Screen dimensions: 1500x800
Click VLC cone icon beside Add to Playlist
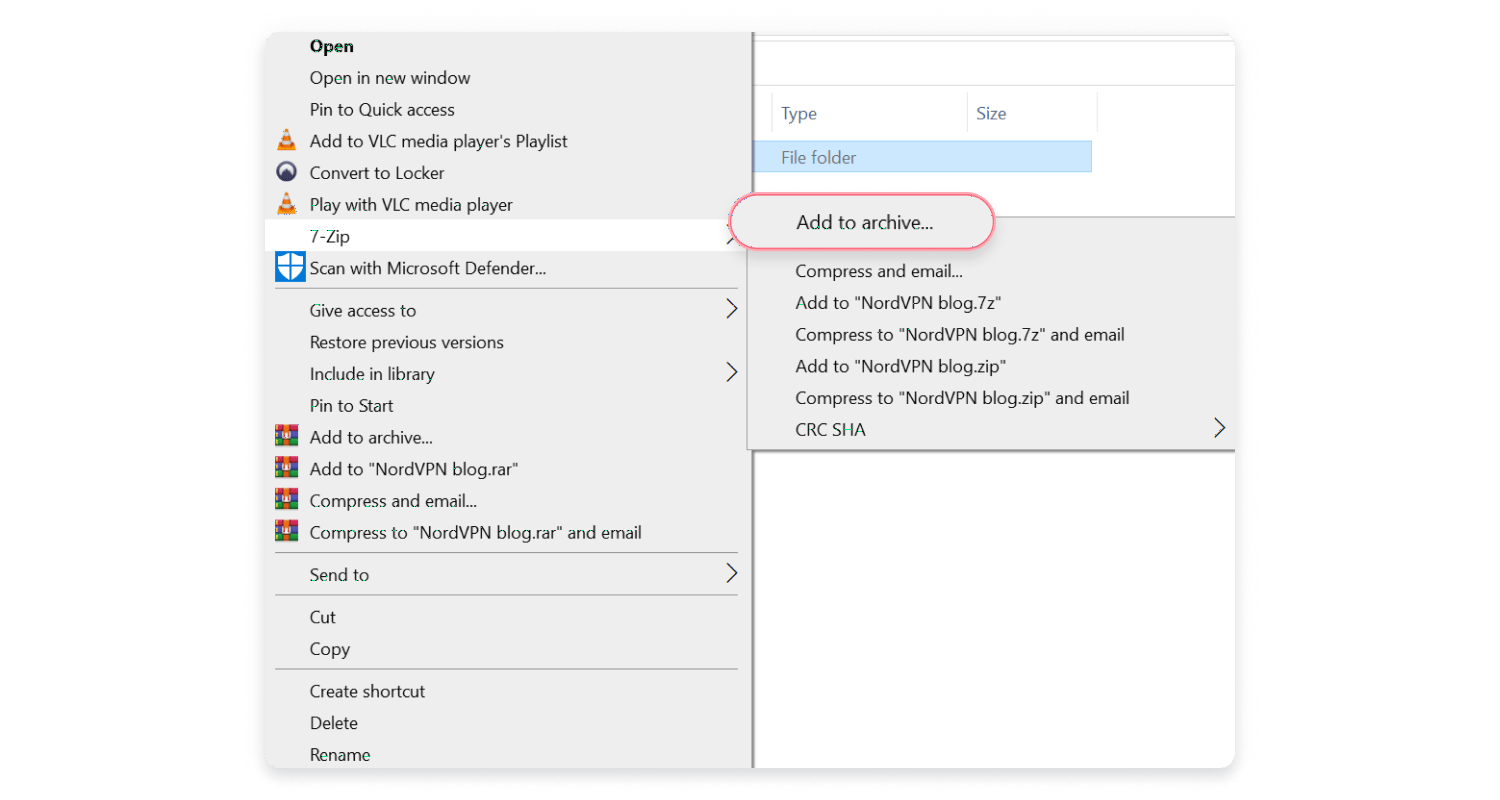(287, 141)
